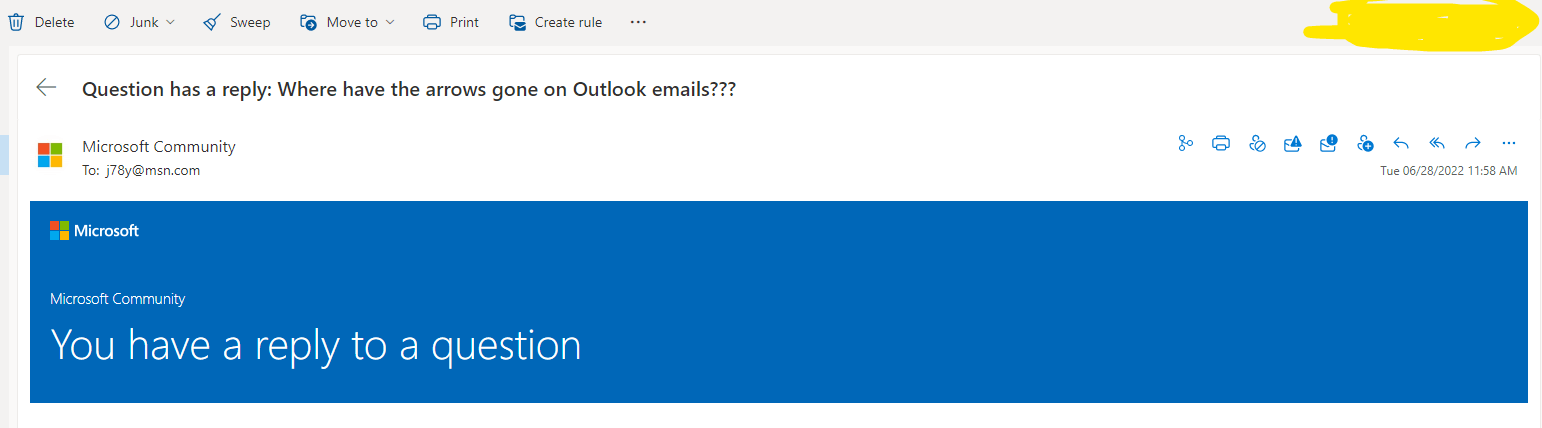Expand the Junk dropdown arrow
The width and height of the screenshot is (1542, 428).
click(x=170, y=22)
